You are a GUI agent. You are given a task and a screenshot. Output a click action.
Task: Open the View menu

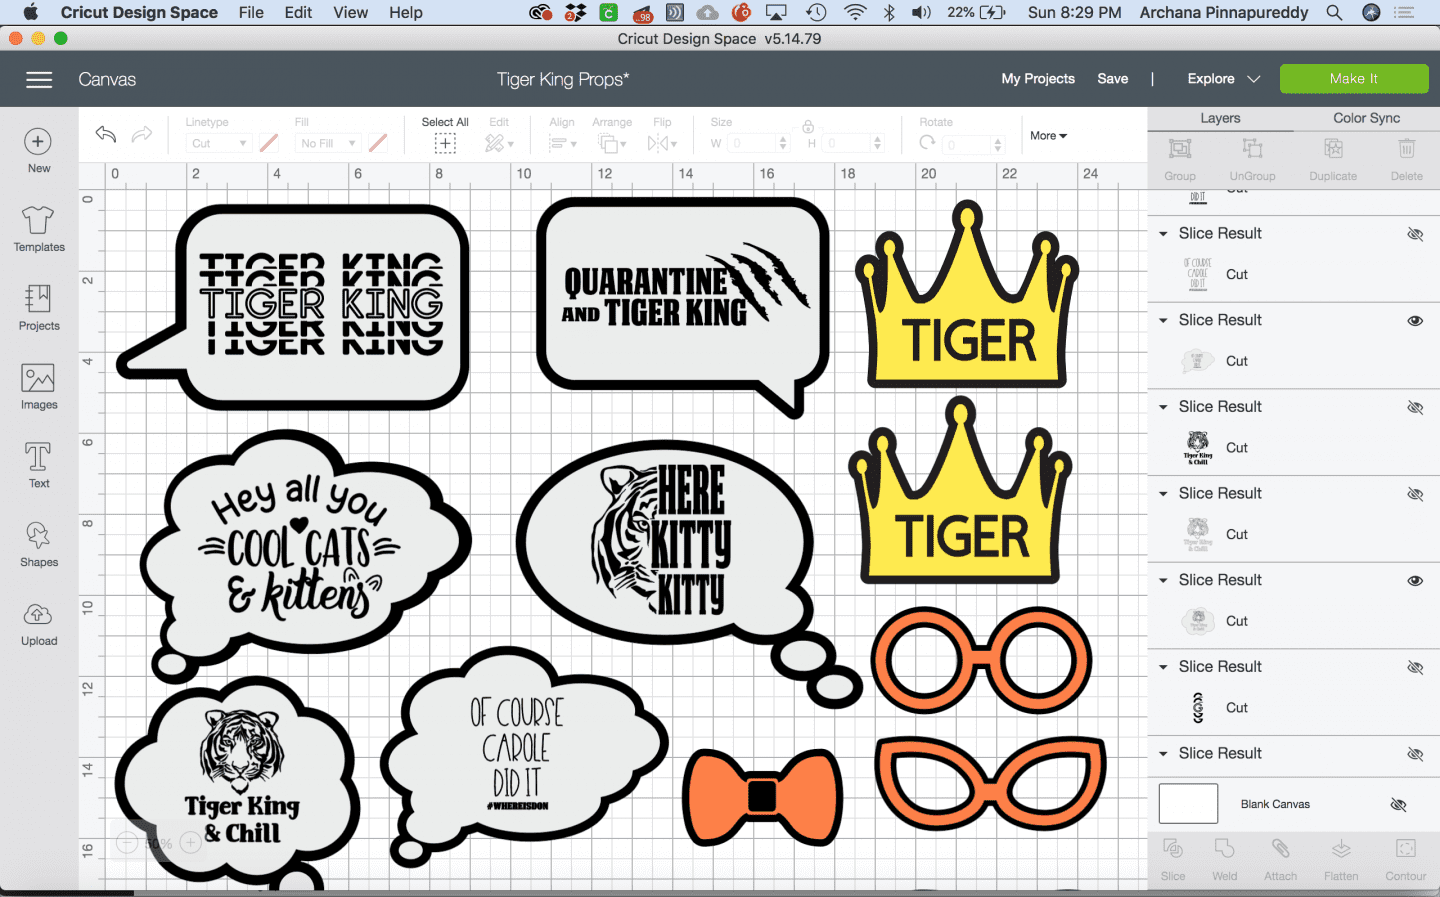350,12
